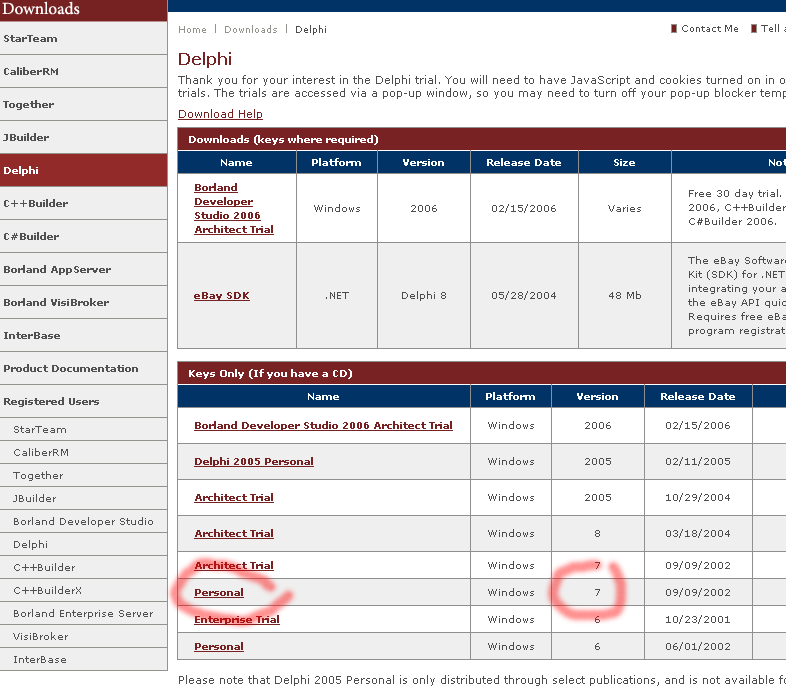Click the Contact Me bullet icon
The width and height of the screenshot is (786, 690).
click(x=674, y=28)
